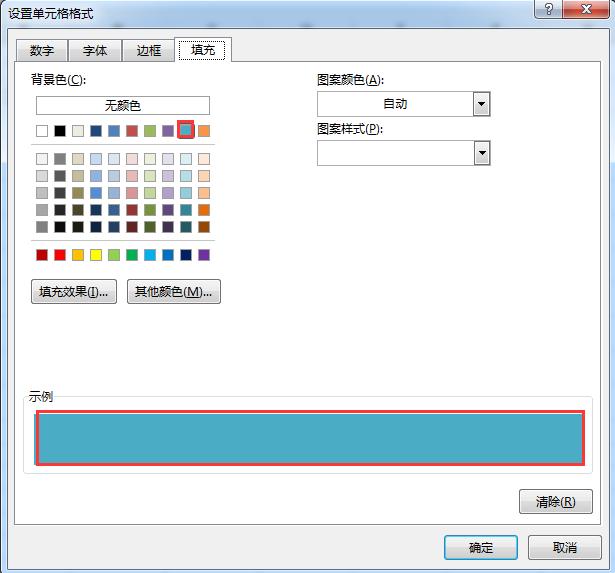Pick light green in standard colors row

[114, 255]
